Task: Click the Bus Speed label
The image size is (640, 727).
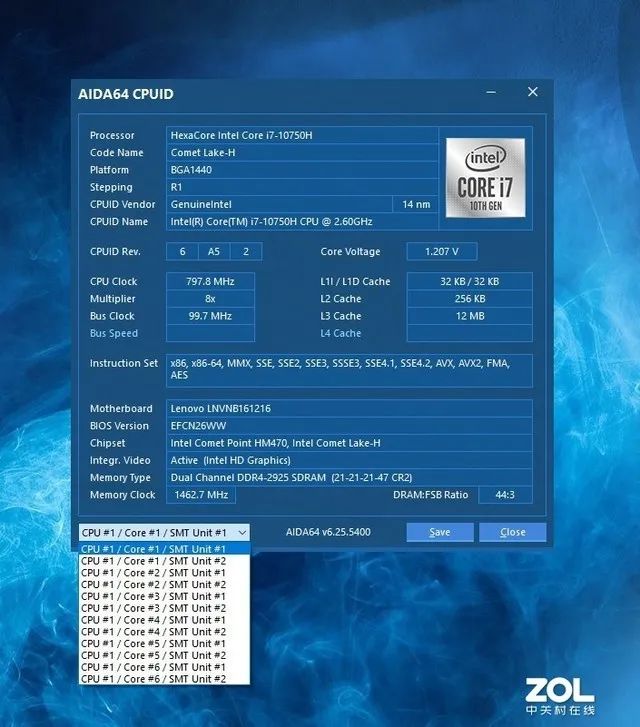Action: (x=114, y=333)
